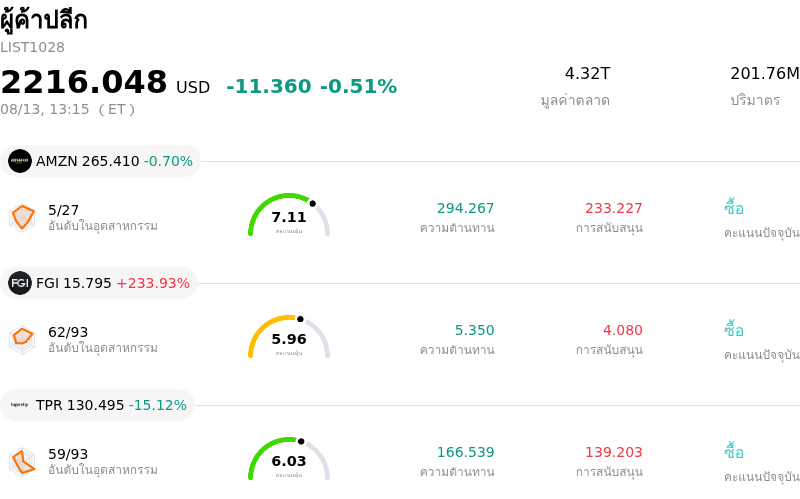Screen dimensions: 800x499
Task: Open TPR 59/93 rank radar icon
Action: 22,461
